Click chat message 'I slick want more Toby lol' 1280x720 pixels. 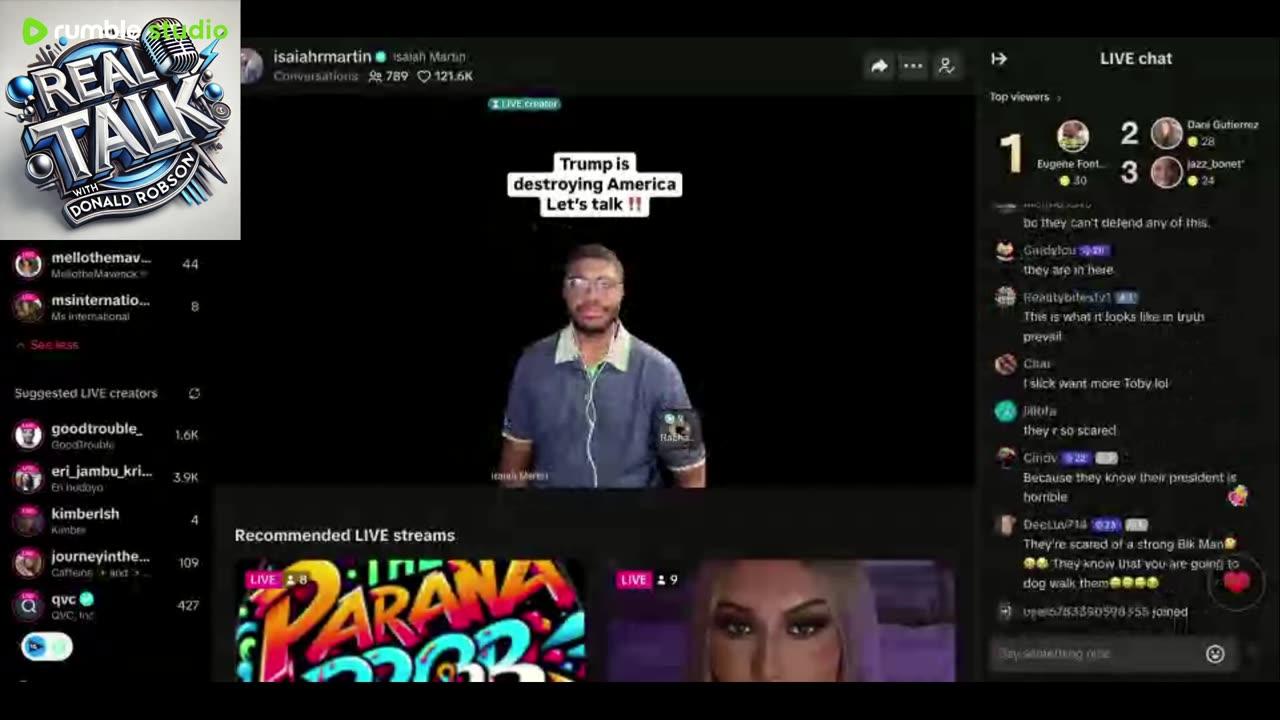pyautogui.click(x=1095, y=383)
